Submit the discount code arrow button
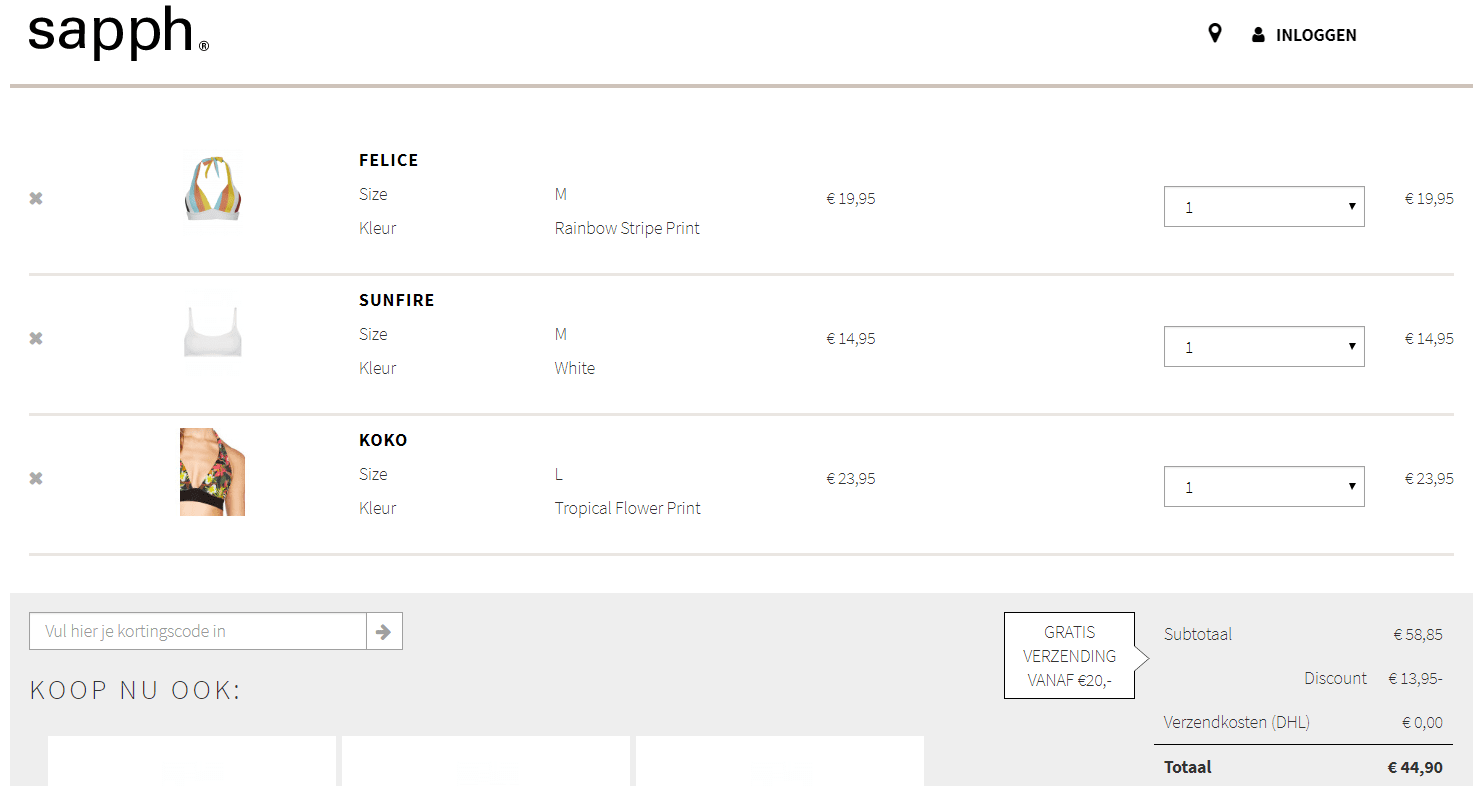 (x=384, y=631)
